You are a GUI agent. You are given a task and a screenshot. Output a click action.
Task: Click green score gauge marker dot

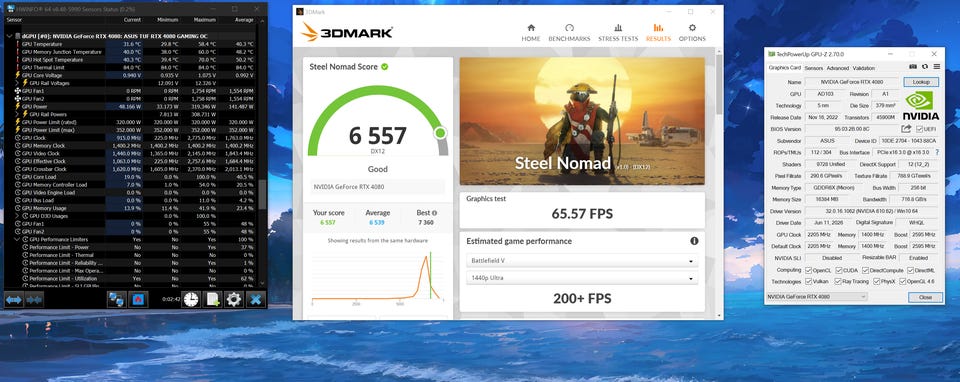pyautogui.click(x=440, y=133)
